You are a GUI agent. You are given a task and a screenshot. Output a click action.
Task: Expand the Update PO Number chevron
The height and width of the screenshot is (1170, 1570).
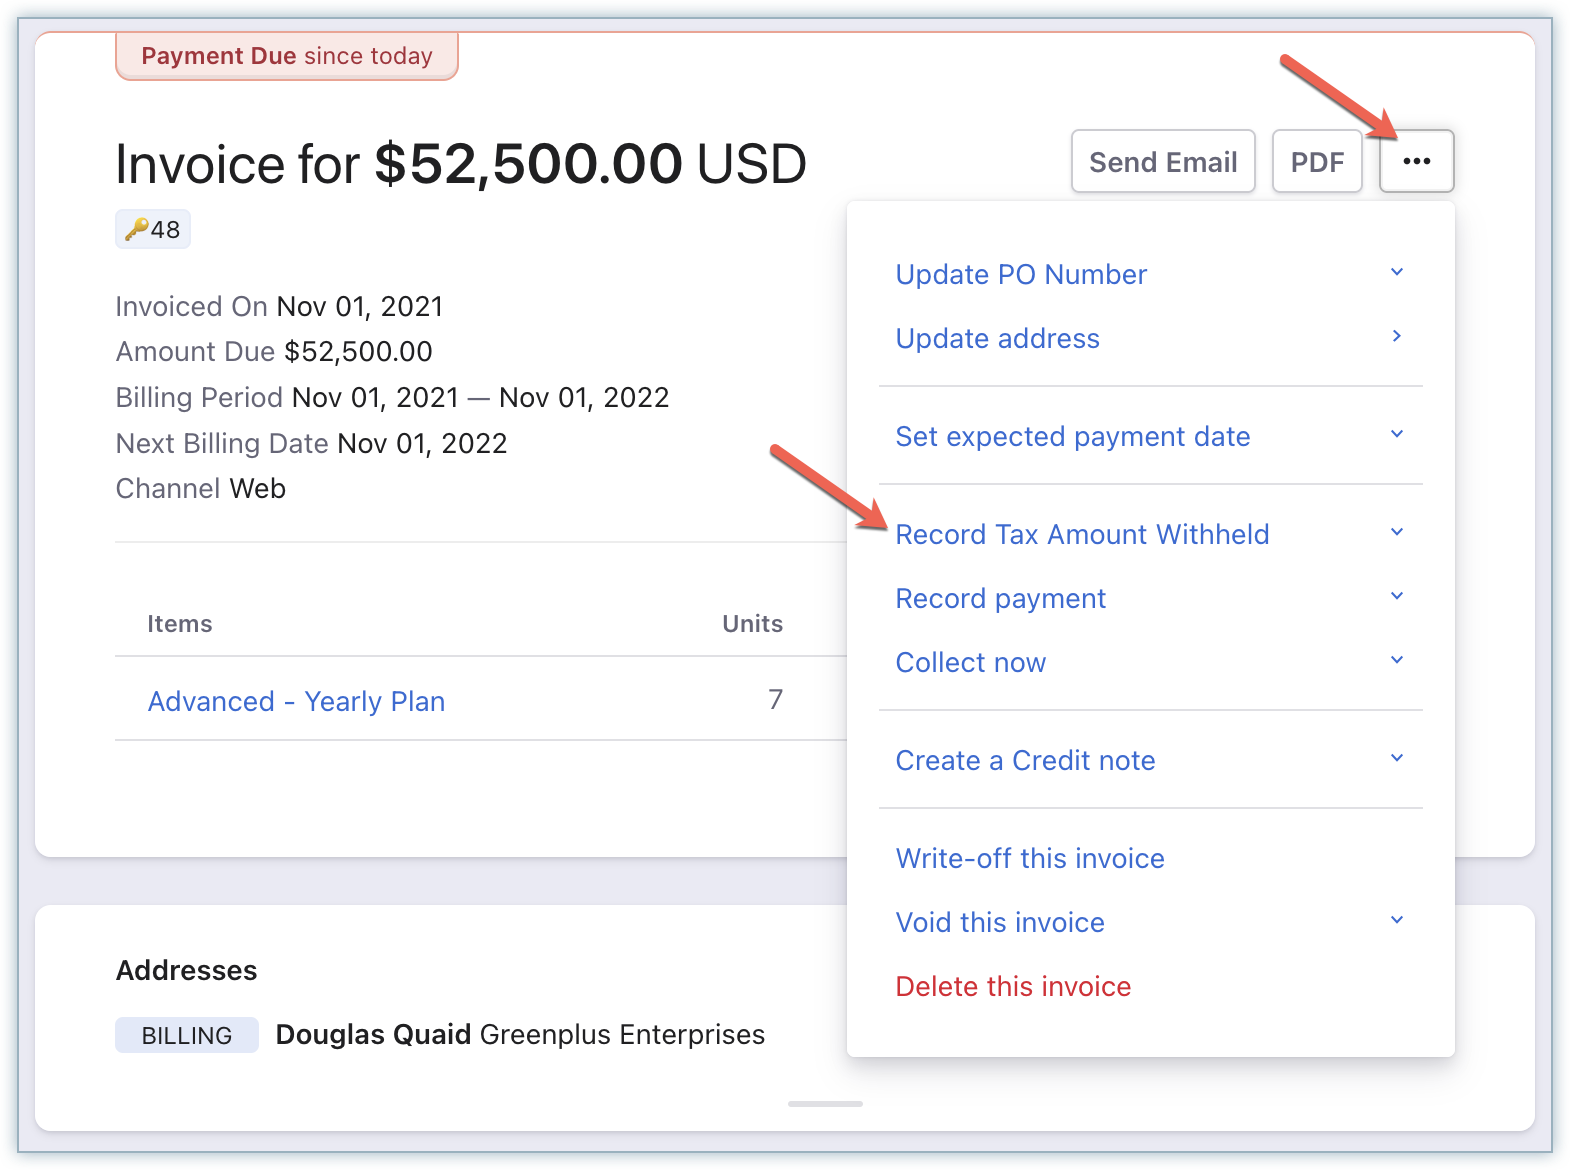click(x=1397, y=272)
